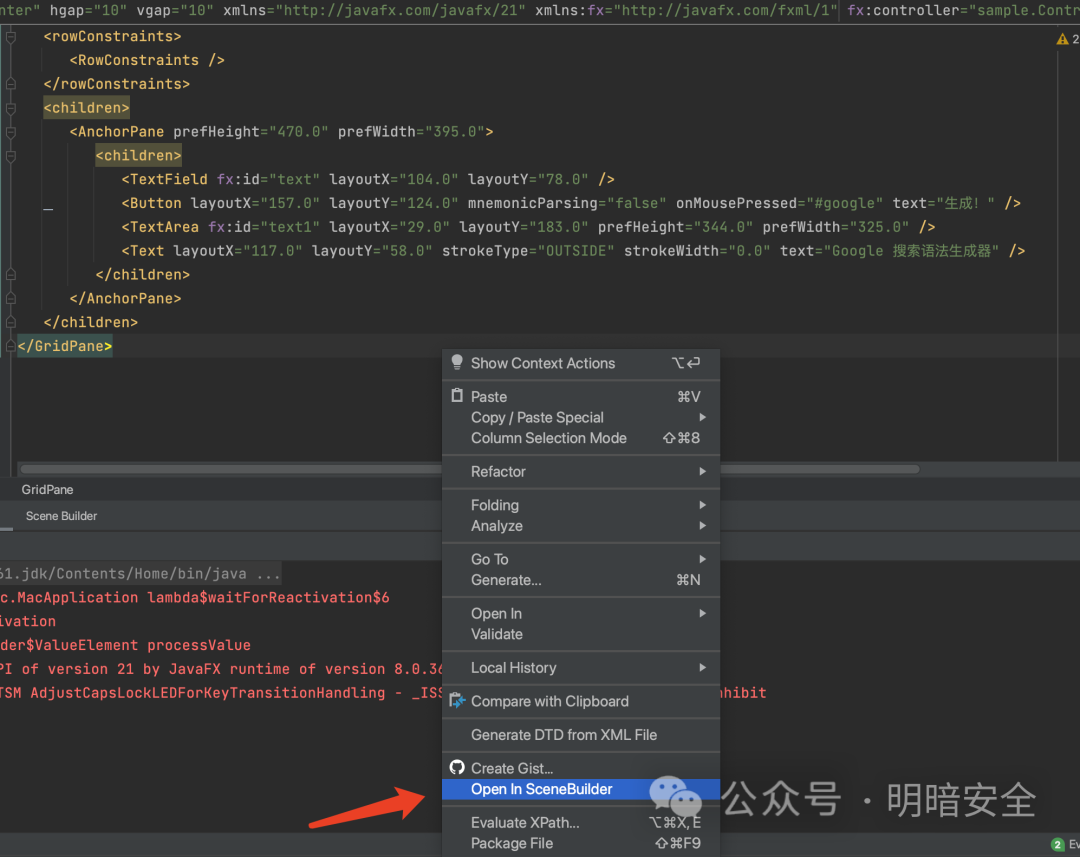
Task: Click the clipboard icon next to Paste
Action: coord(457,395)
